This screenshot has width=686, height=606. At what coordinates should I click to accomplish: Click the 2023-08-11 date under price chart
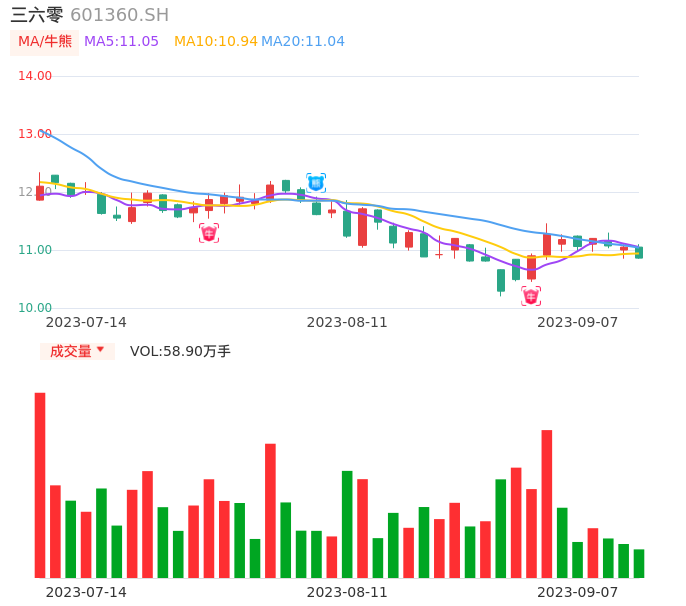pyautogui.click(x=347, y=322)
